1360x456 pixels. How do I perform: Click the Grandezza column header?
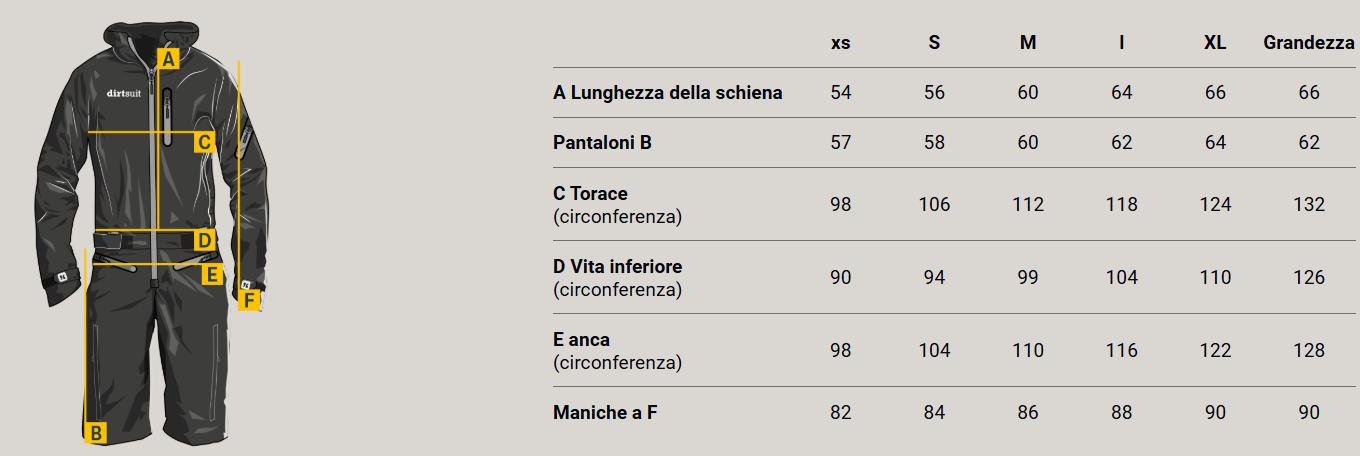pyautogui.click(x=1309, y=43)
